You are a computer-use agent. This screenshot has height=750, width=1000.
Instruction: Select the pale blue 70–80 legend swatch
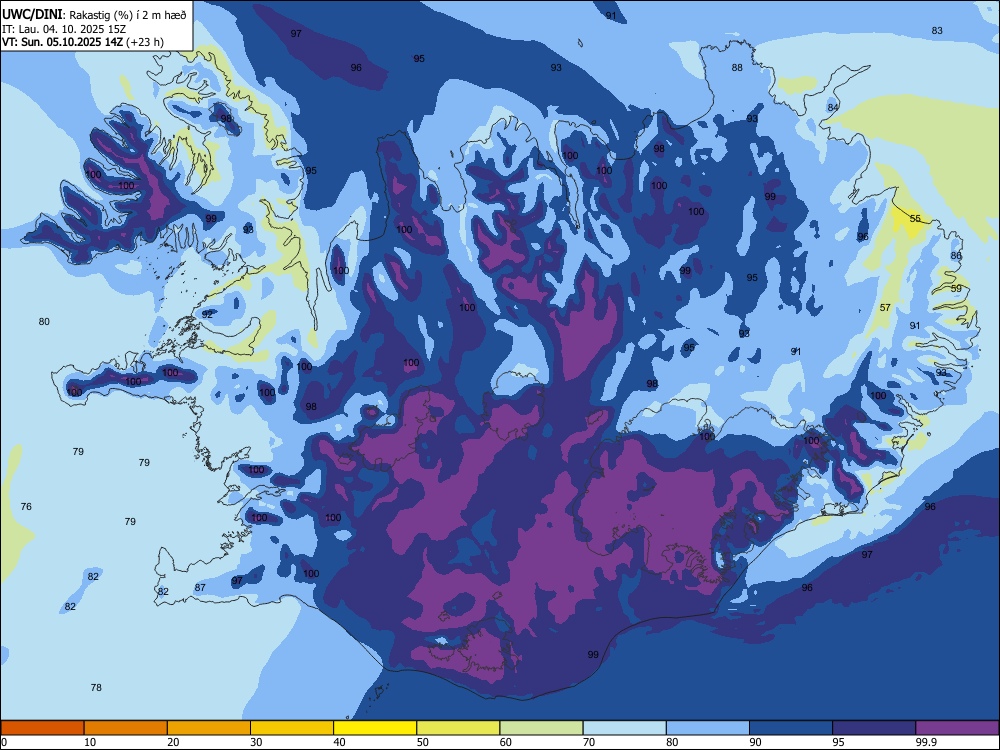coord(624,728)
